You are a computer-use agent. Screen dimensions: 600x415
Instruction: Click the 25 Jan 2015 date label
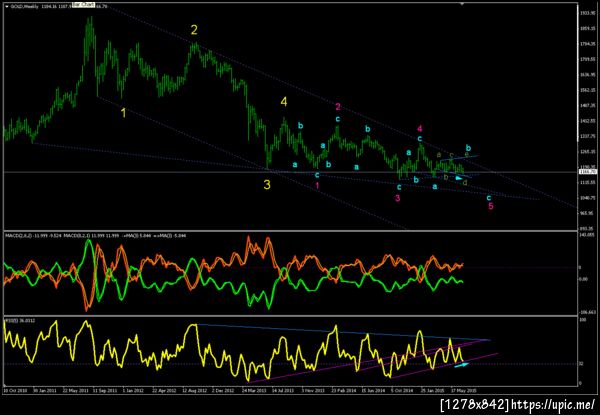pos(433,391)
